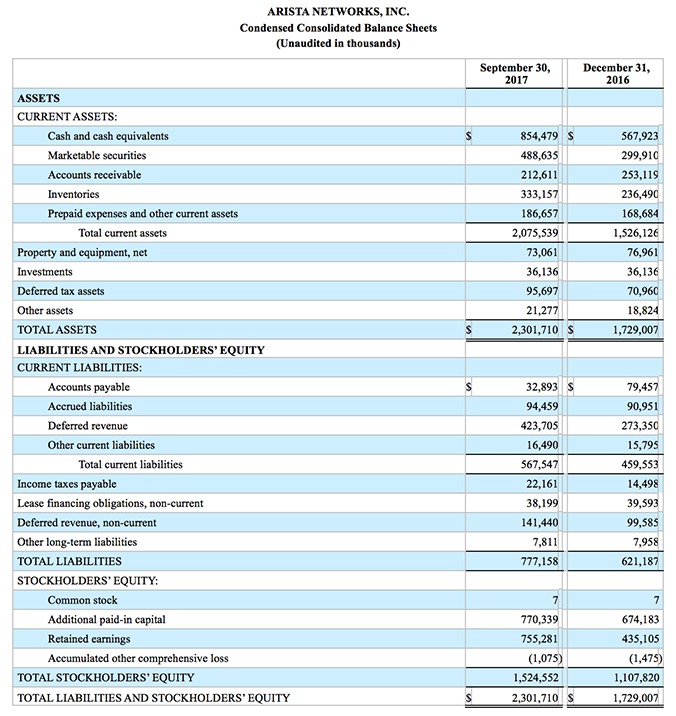
Task: Select non-current deferred revenue value 99,585
Action: pyautogui.click(x=643, y=523)
